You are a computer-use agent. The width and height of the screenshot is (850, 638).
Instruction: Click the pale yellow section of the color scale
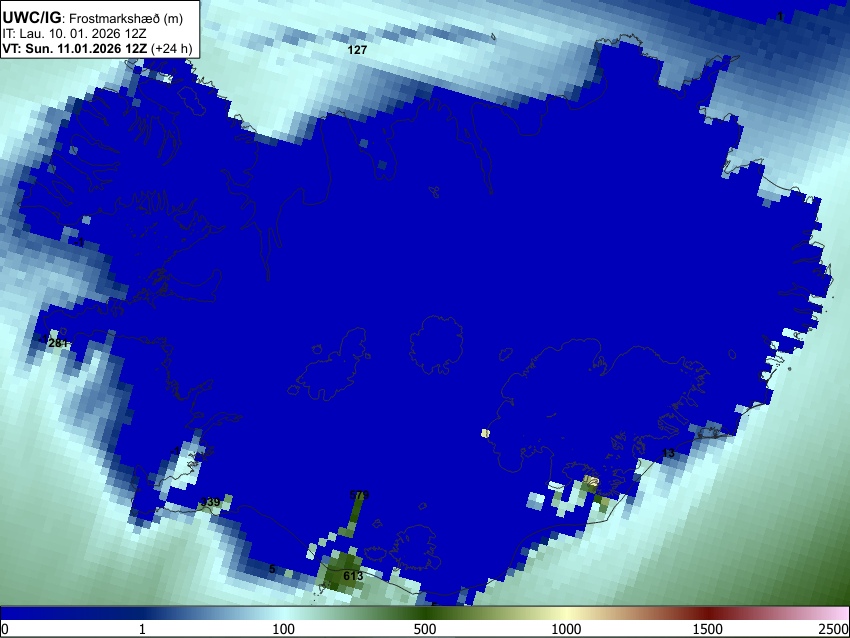point(566,614)
